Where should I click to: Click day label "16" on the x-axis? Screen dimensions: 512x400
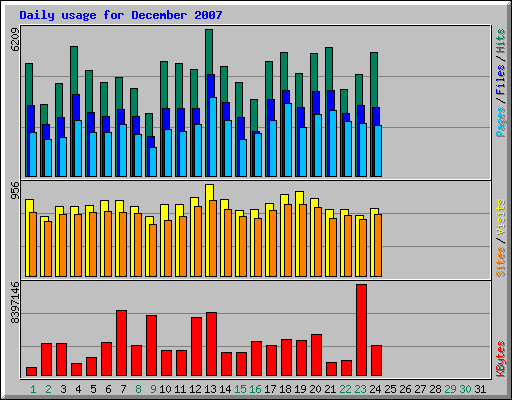point(255,389)
